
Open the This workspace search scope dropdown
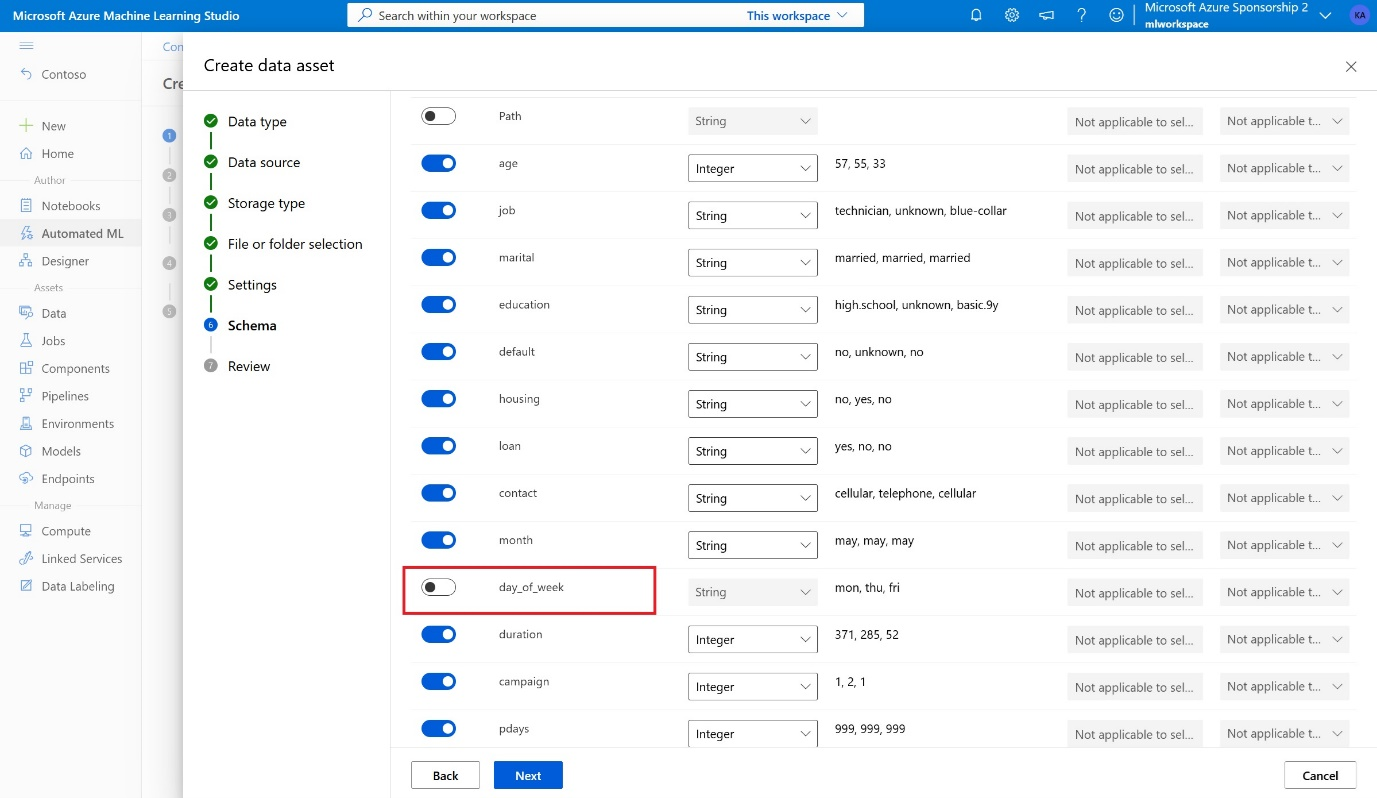click(x=795, y=15)
